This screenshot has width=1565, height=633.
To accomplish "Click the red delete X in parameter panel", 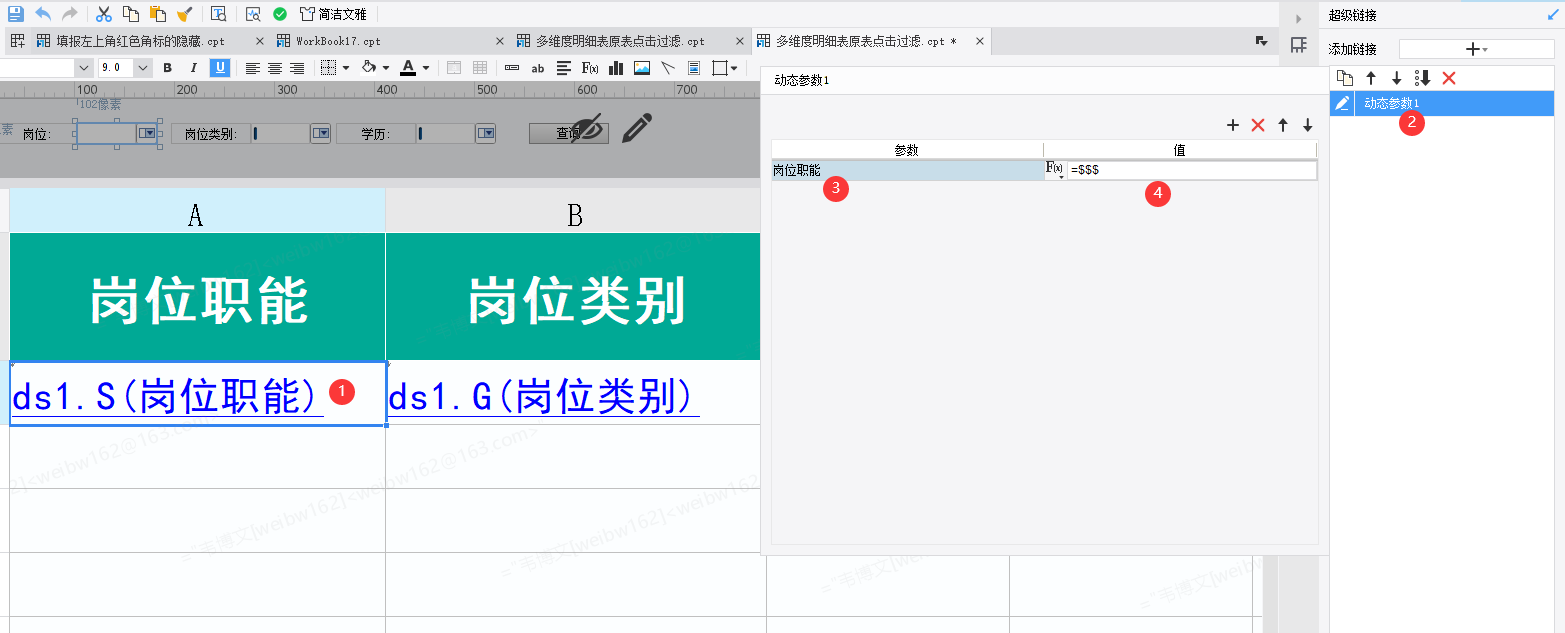I will point(1258,125).
